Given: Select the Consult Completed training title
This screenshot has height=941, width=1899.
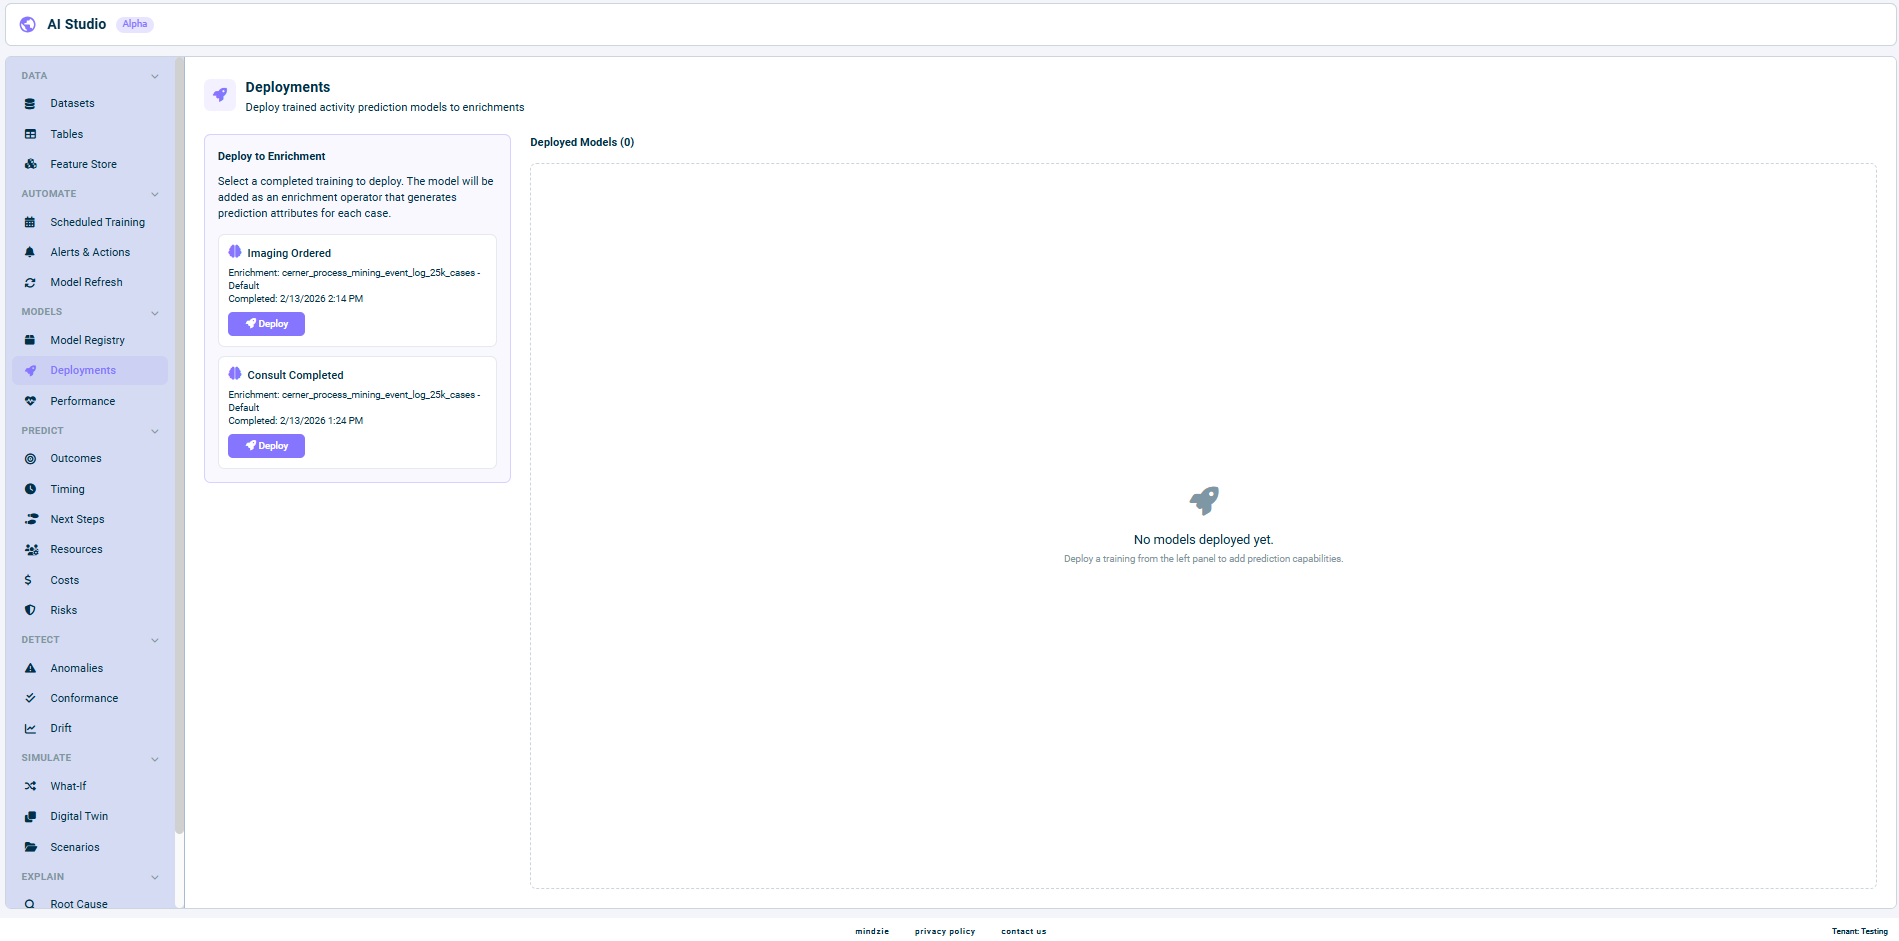Looking at the screenshot, I should tap(295, 375).
